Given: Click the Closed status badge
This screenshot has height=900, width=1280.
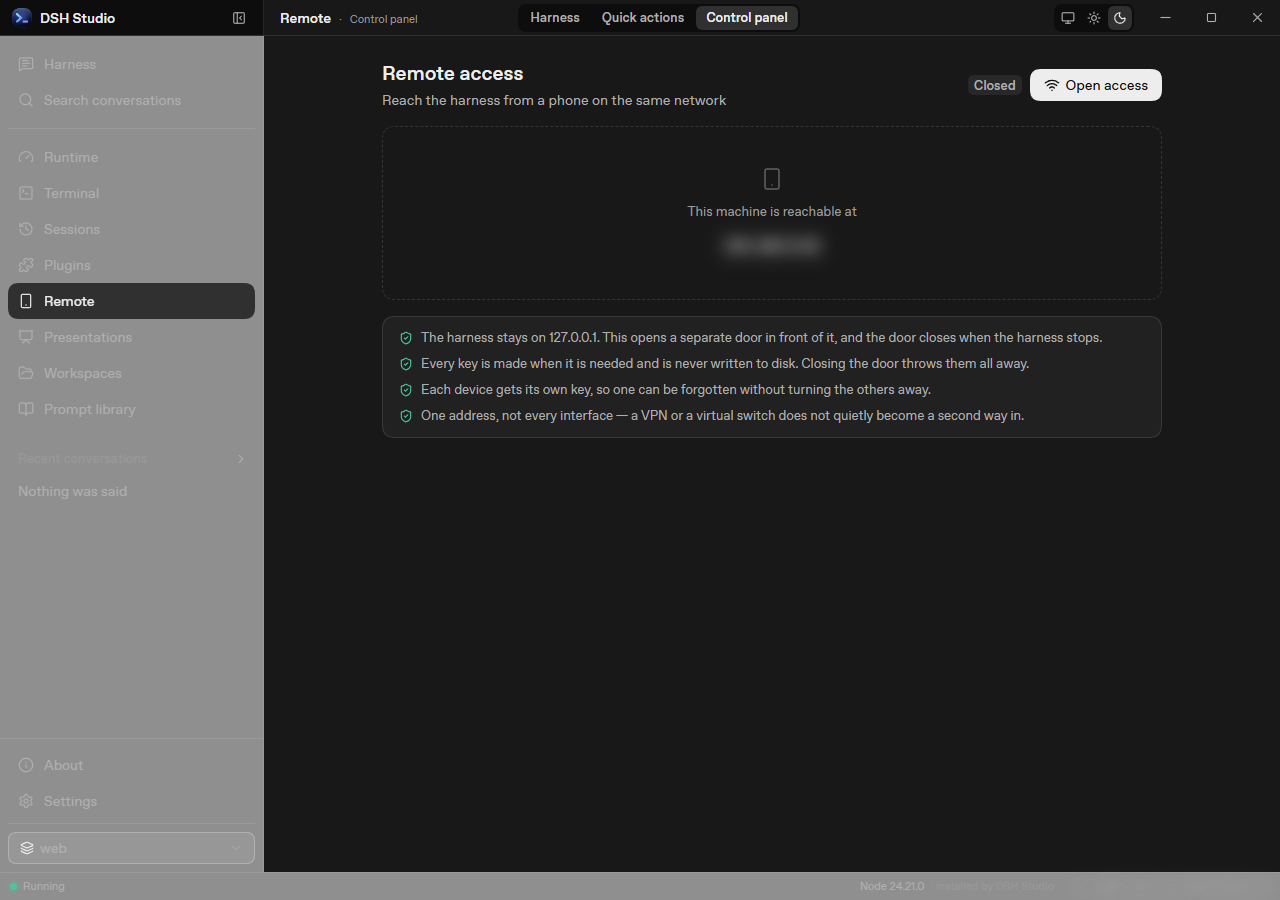Looking at the screenshot, I should (994, 85).
